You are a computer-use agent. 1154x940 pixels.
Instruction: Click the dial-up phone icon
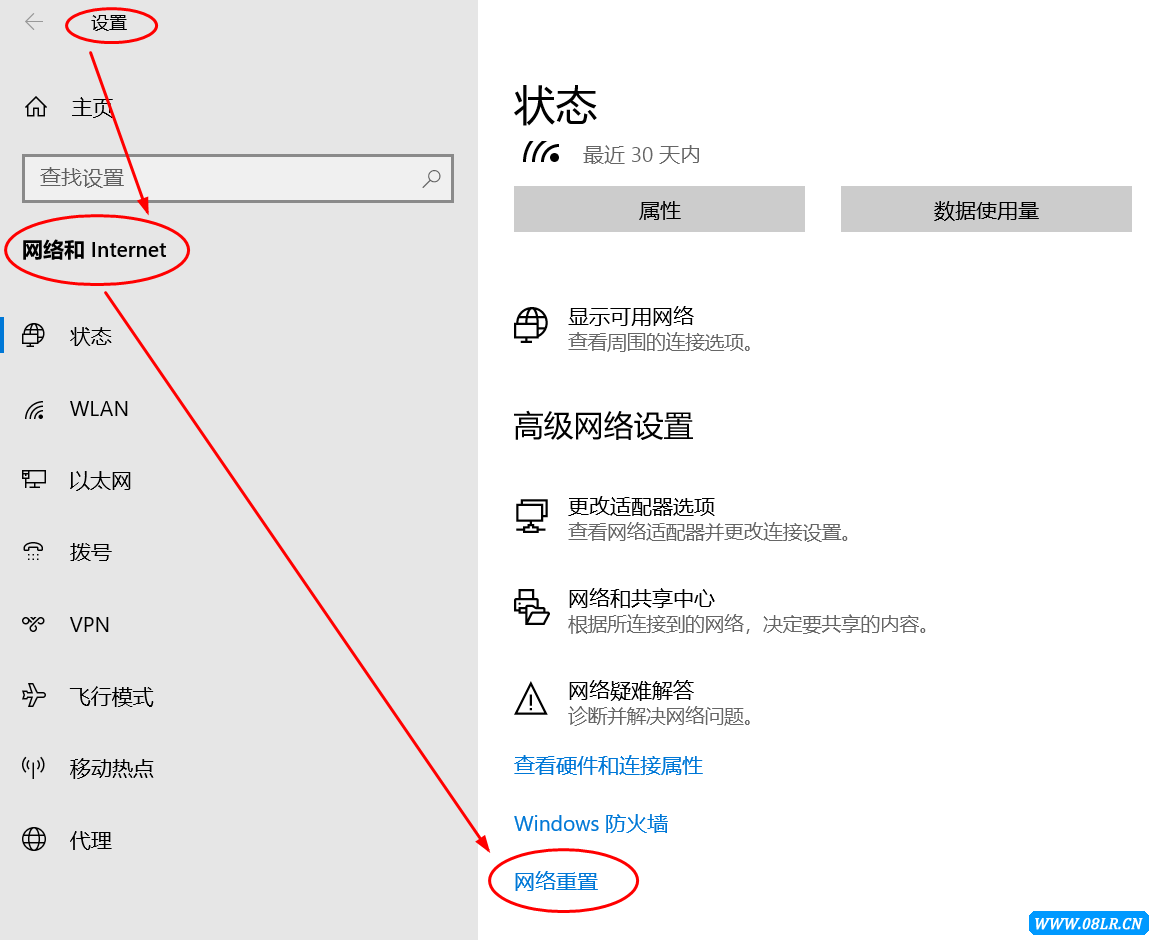pos(33,551)
